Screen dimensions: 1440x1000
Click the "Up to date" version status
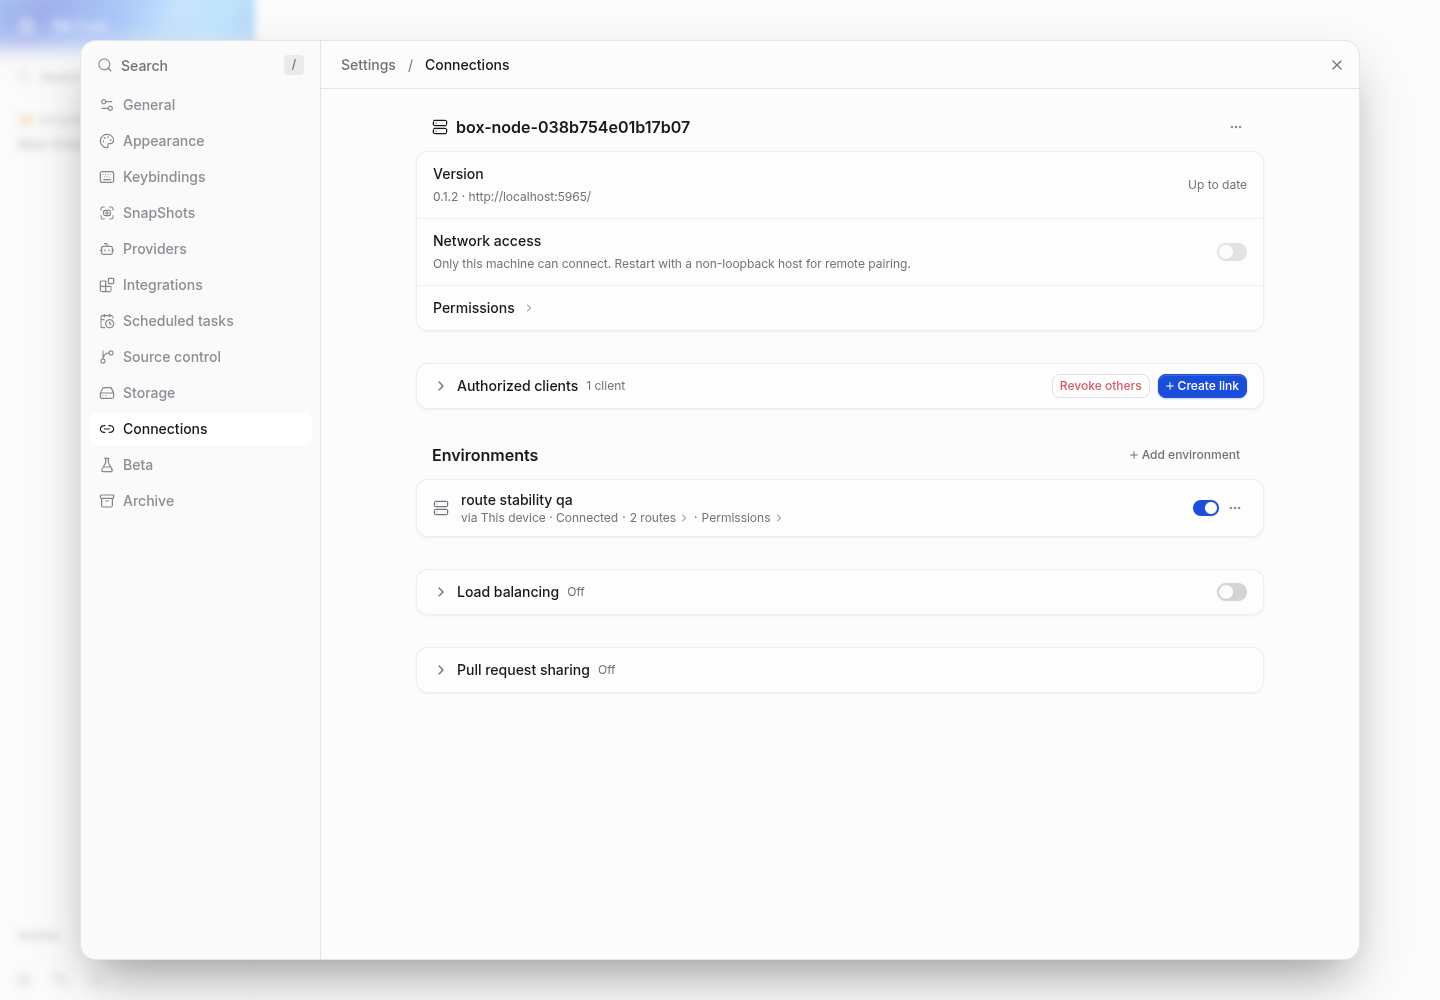pyautogui.click(x=1217, y=185)
